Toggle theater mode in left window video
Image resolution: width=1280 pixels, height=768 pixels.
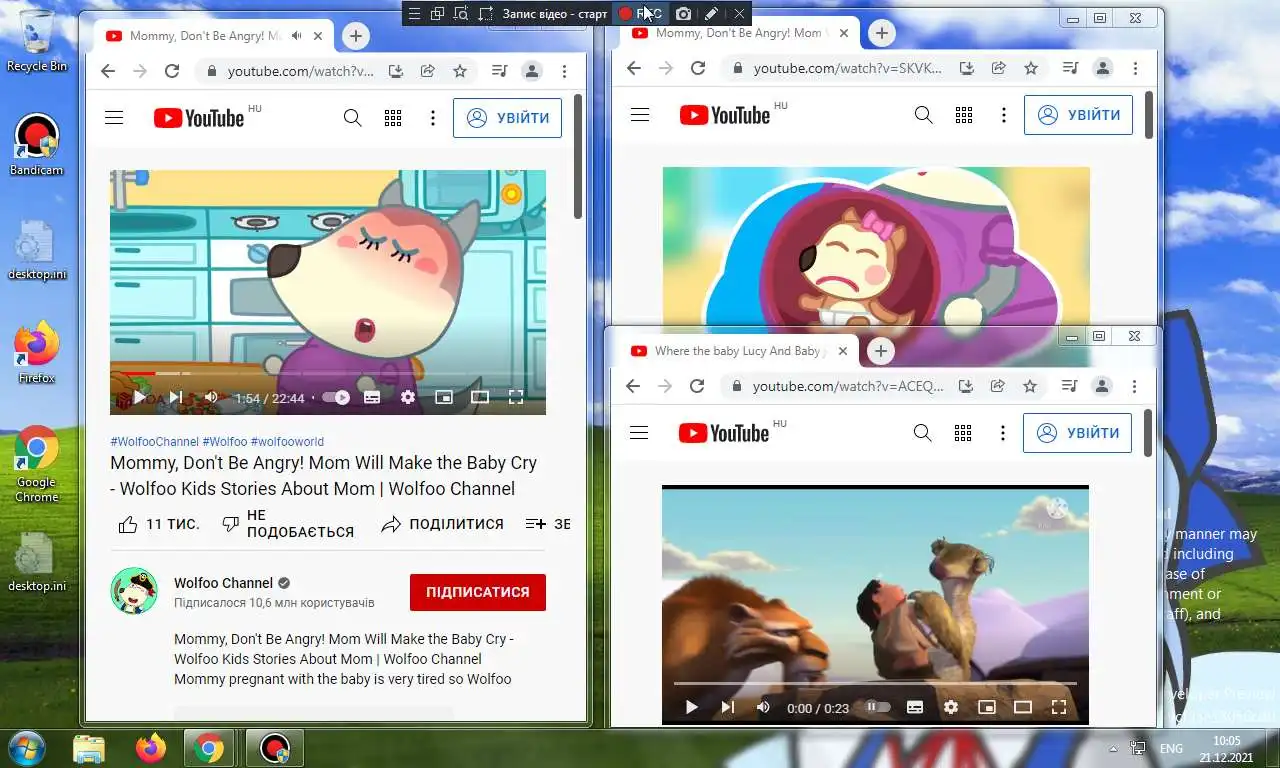(480, 397)
